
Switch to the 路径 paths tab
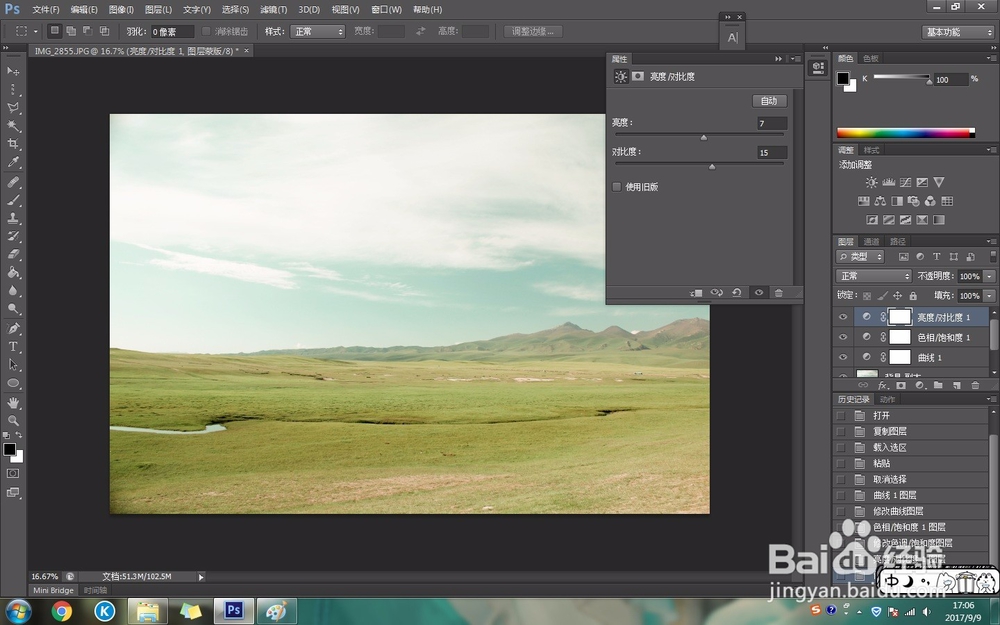898,241
